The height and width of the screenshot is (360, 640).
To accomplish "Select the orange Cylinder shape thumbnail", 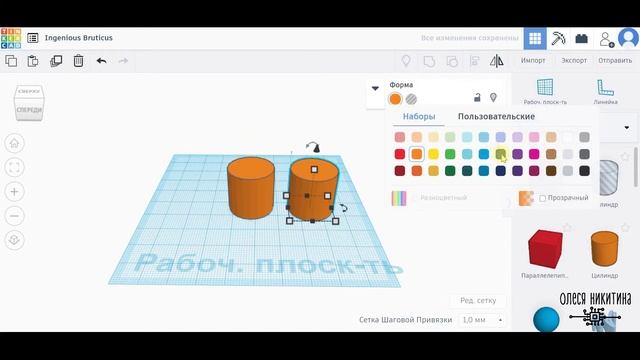I will (604, 249).
